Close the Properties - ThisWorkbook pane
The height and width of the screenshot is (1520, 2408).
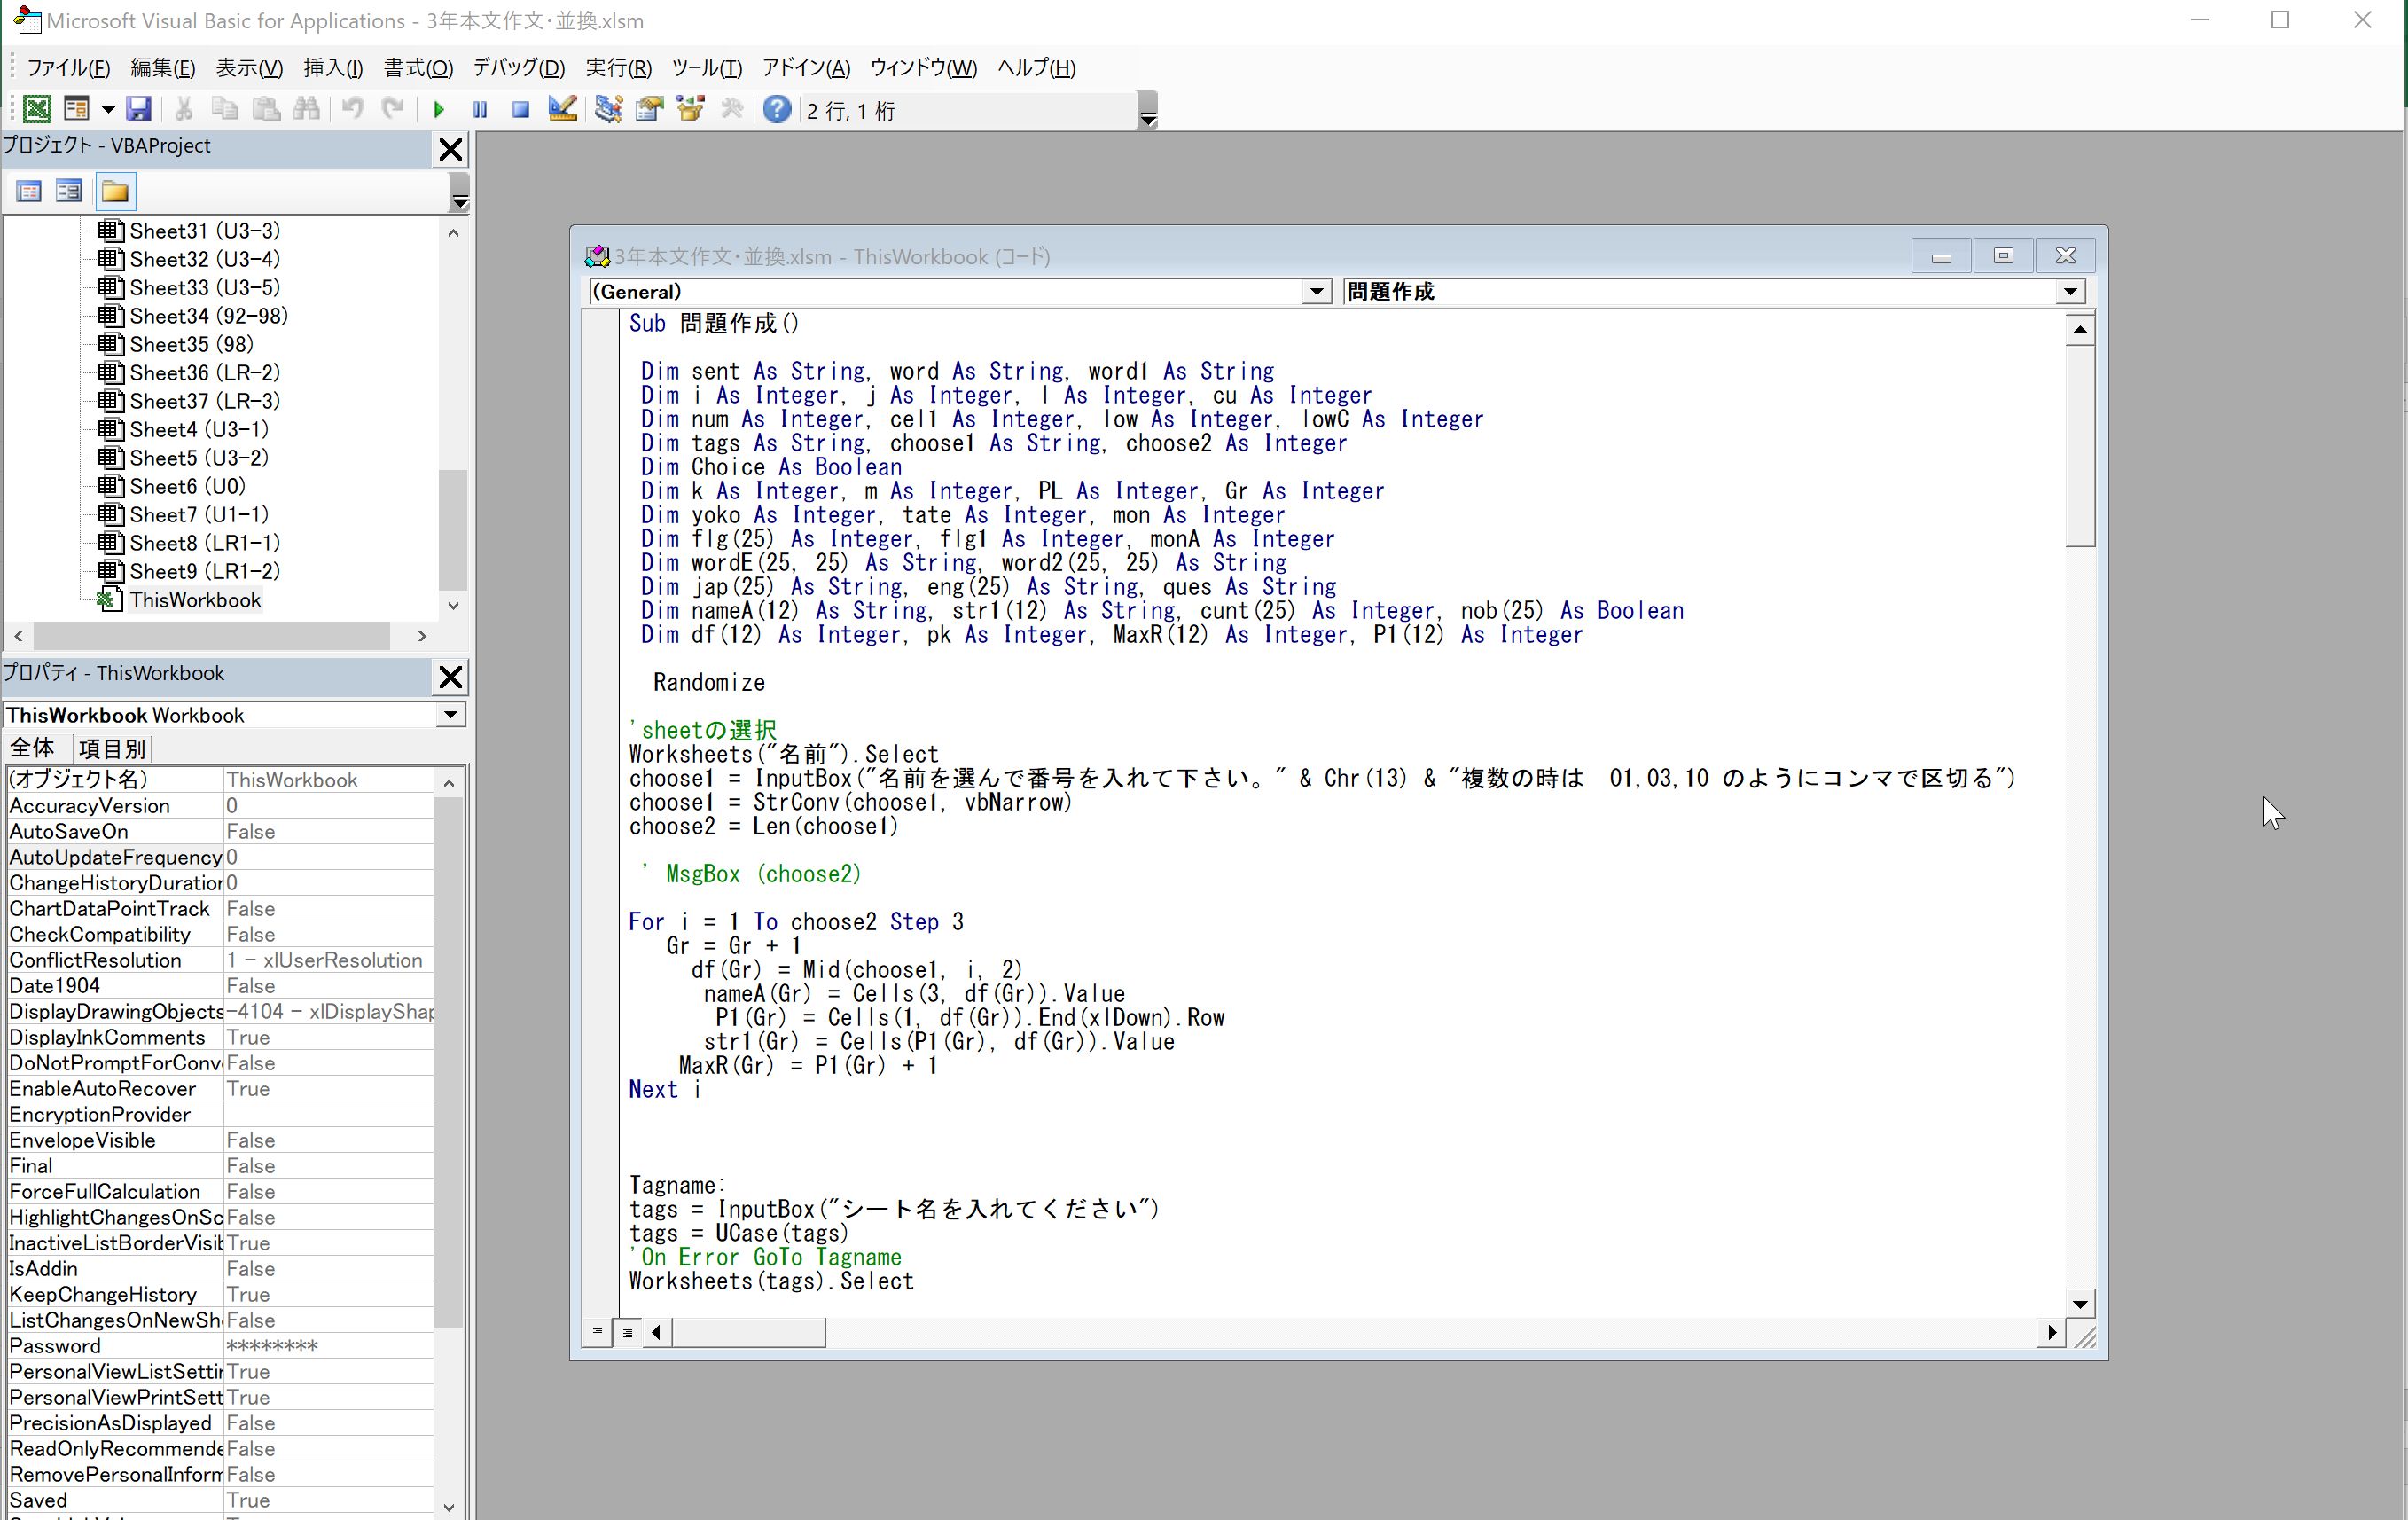point(451,677)
